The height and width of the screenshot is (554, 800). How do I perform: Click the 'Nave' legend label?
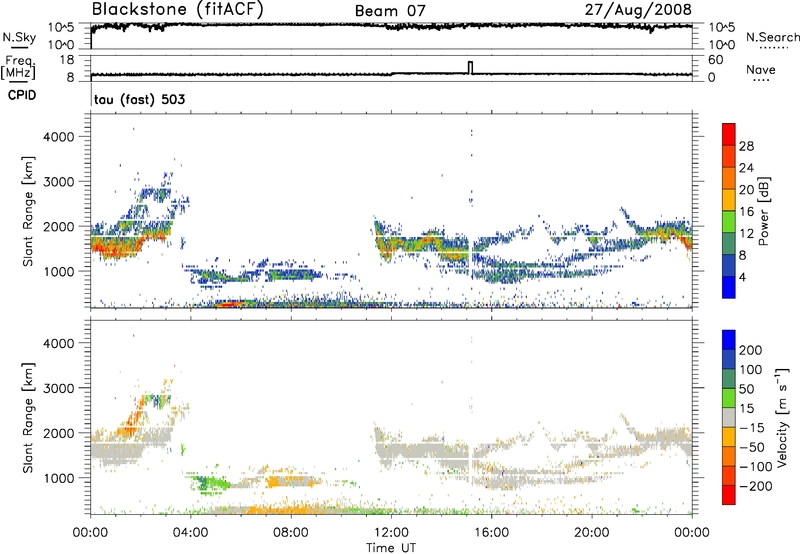761,69
